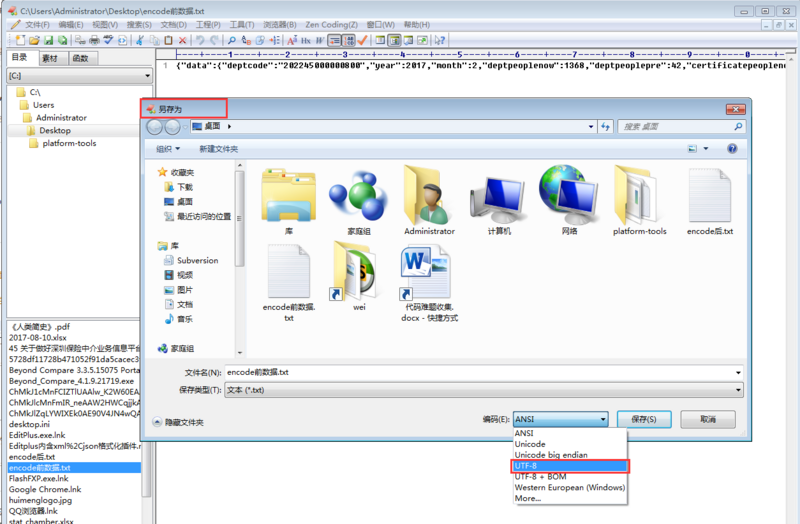
Task: Toggle Word Wrap toolbar icon
Action: coord(319,40)
